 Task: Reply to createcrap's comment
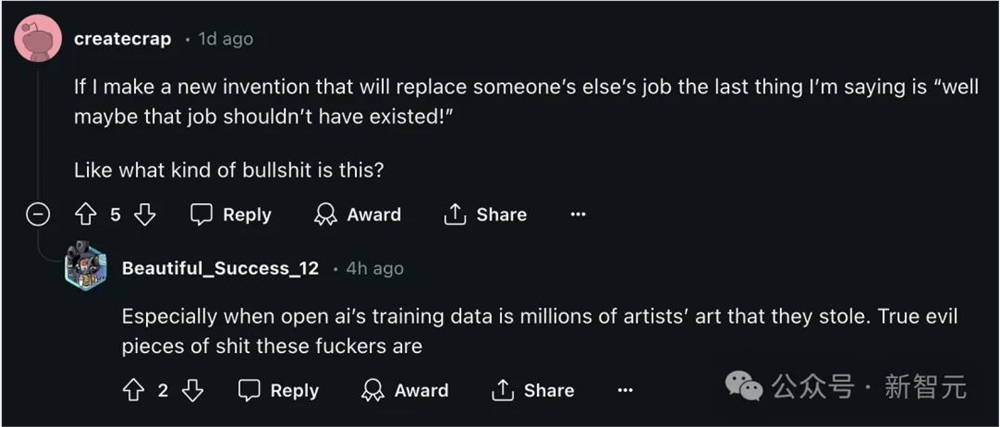point(231,215)
